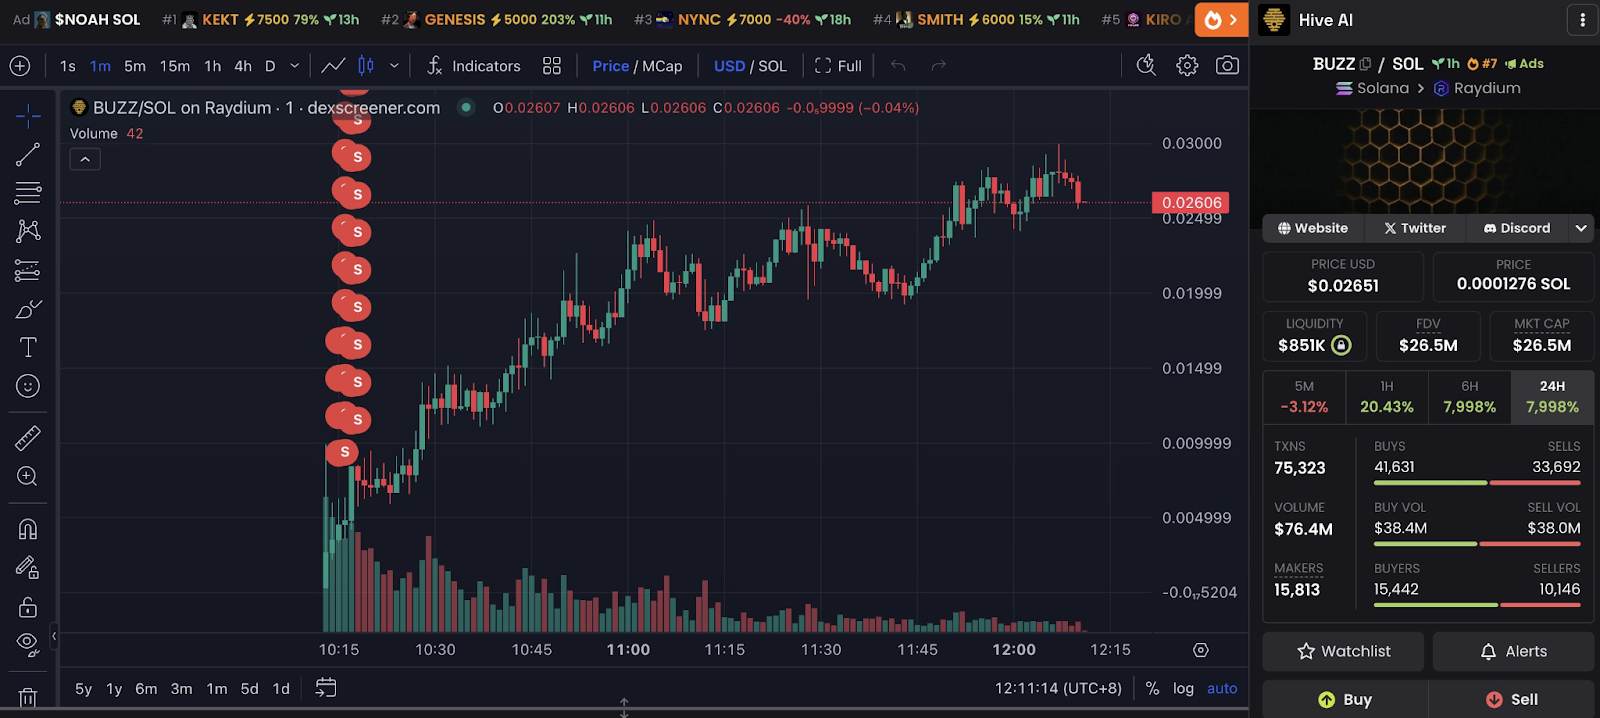
Task: Select the 4h interval
Action: pos(243,66)
